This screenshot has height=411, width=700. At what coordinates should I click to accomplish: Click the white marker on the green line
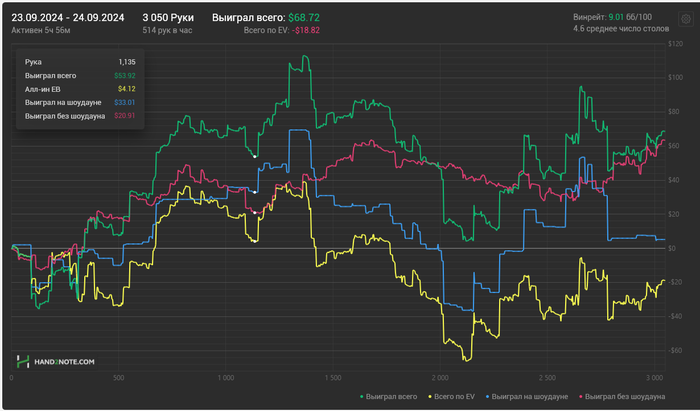click(x=255, y=157)
